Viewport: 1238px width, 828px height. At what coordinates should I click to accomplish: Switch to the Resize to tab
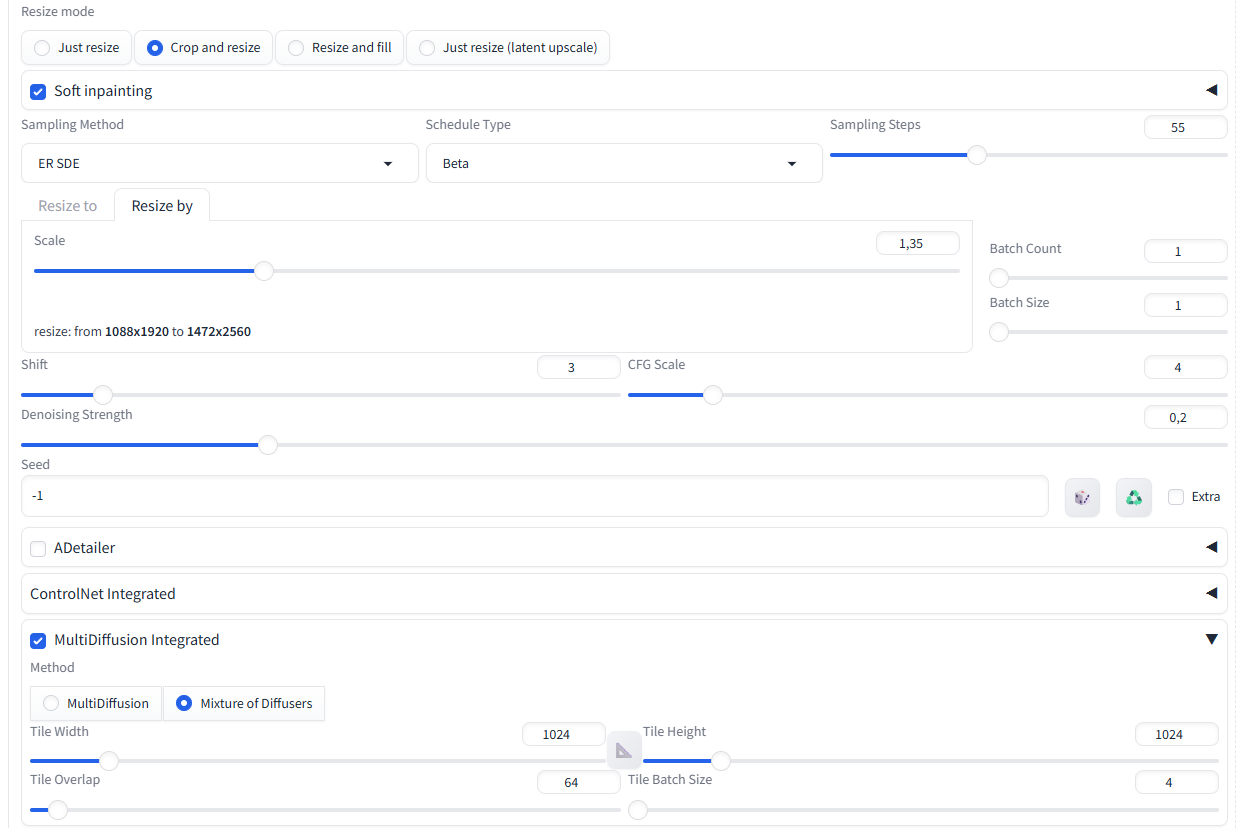pyautogui.click(x=67, y=205)
